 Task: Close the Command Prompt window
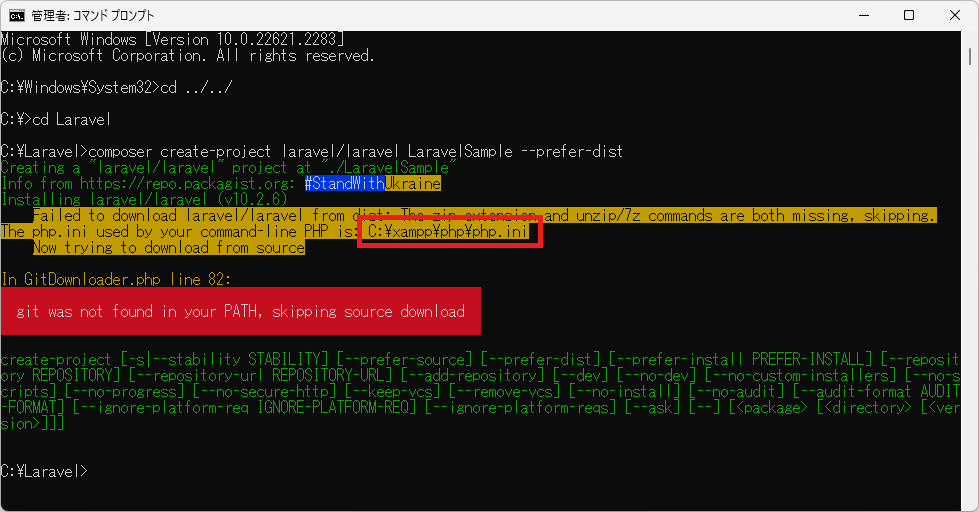coord(955,15)
